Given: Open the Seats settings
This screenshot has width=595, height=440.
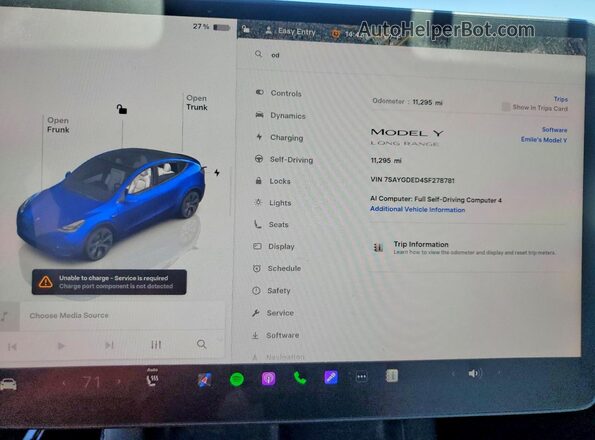Looking at the screenshot, I should click(x=271, y=224).
